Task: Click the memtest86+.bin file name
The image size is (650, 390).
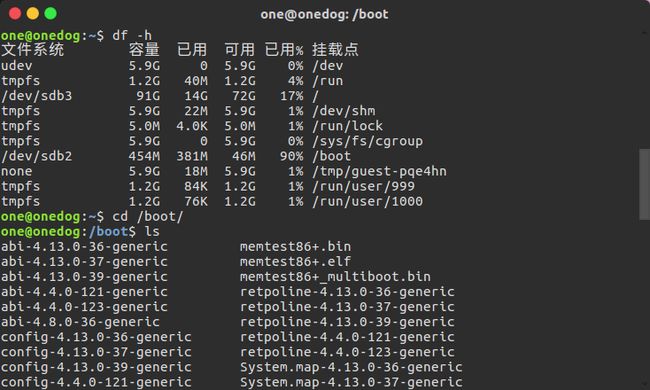Action: click(x=295, y=247)
